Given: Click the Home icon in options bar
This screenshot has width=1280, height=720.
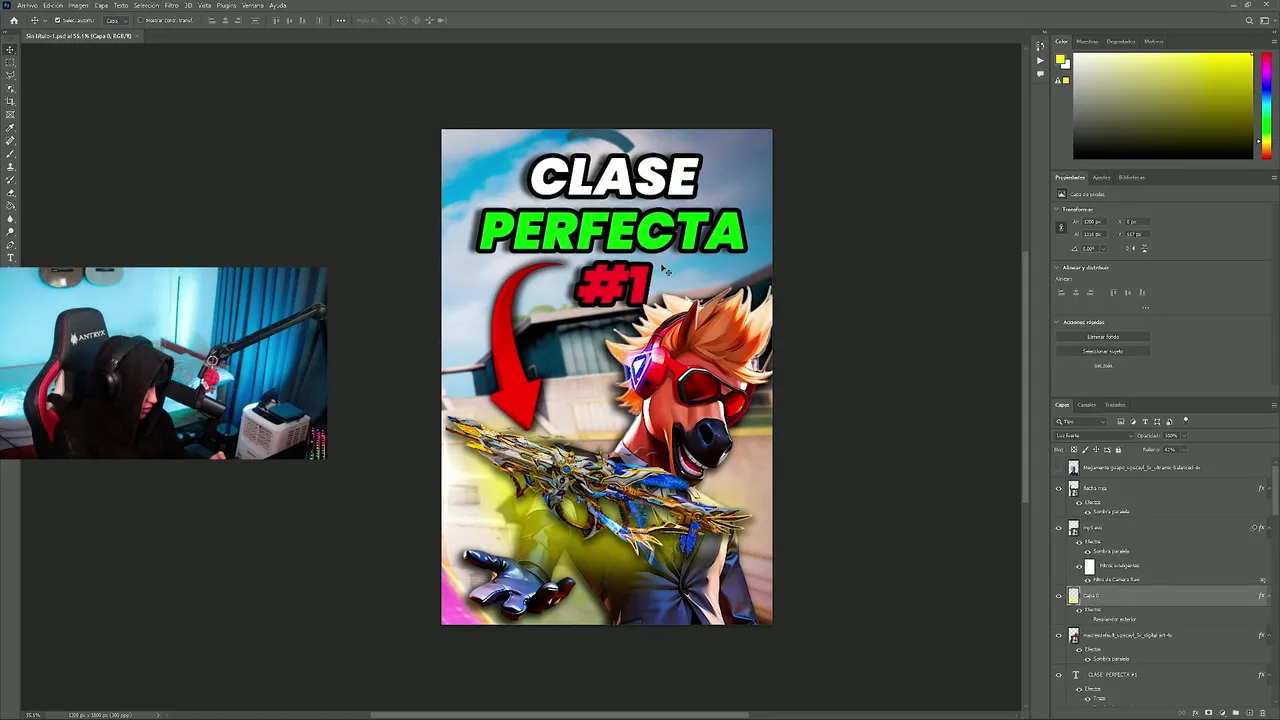Looking at the screenshot, I should point(14,20).
